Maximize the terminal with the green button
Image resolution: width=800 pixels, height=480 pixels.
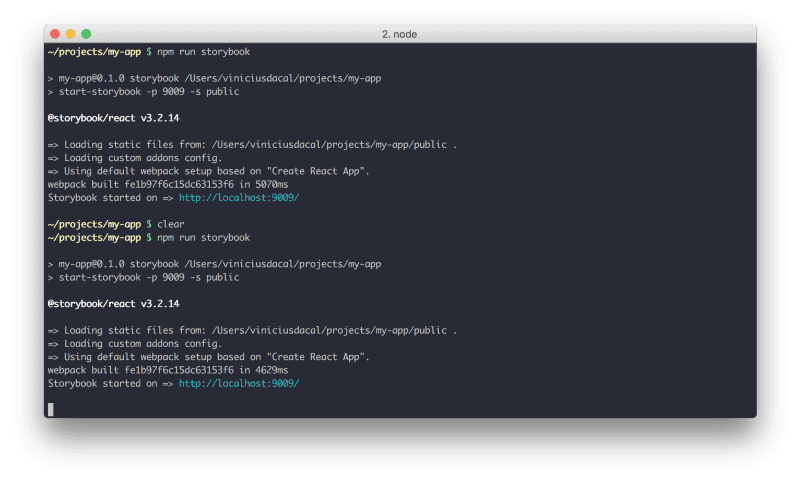point(86,34)
